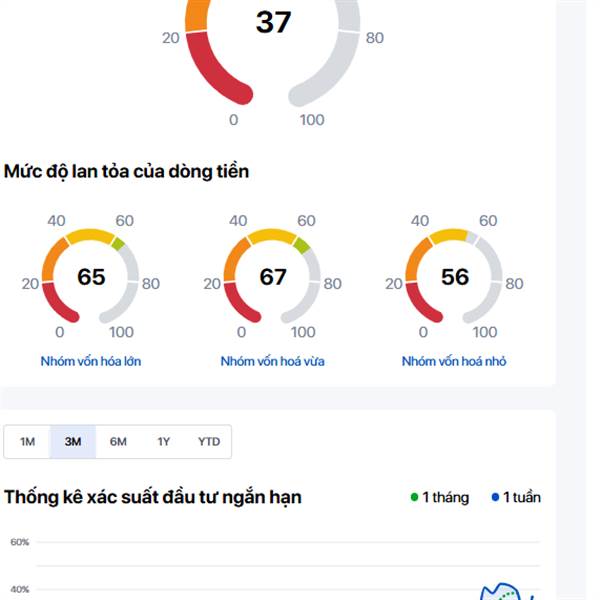
Task: Switch to the YTD tab
Action: pos(209,442)
